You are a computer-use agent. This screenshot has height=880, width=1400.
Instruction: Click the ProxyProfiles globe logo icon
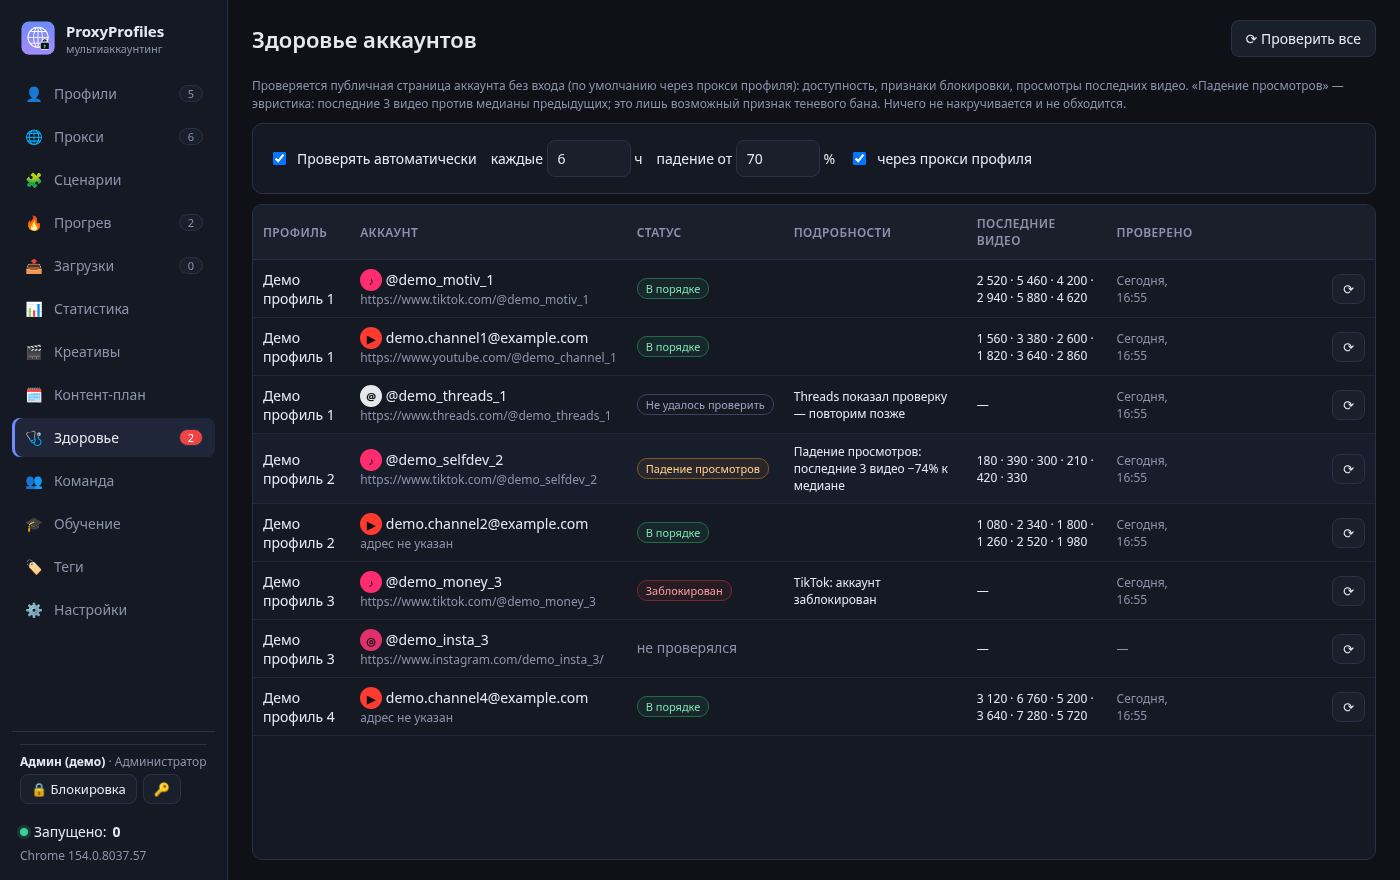pos(38,38)
